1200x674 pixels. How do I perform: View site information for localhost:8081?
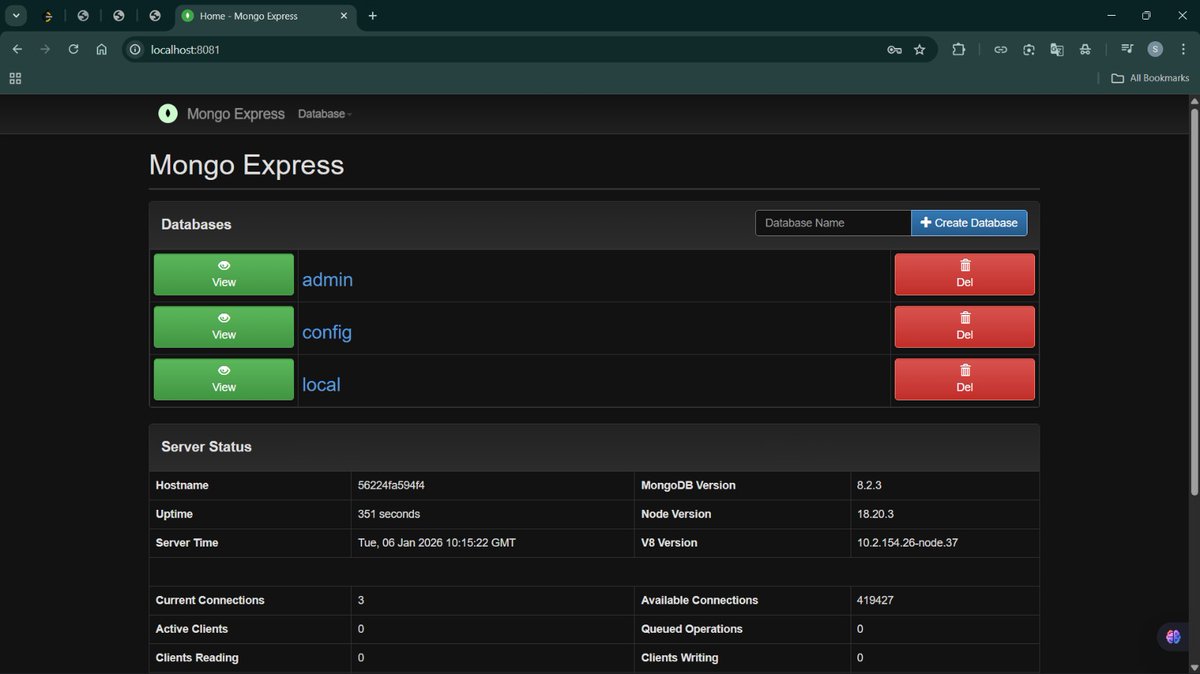click(135, 49)
